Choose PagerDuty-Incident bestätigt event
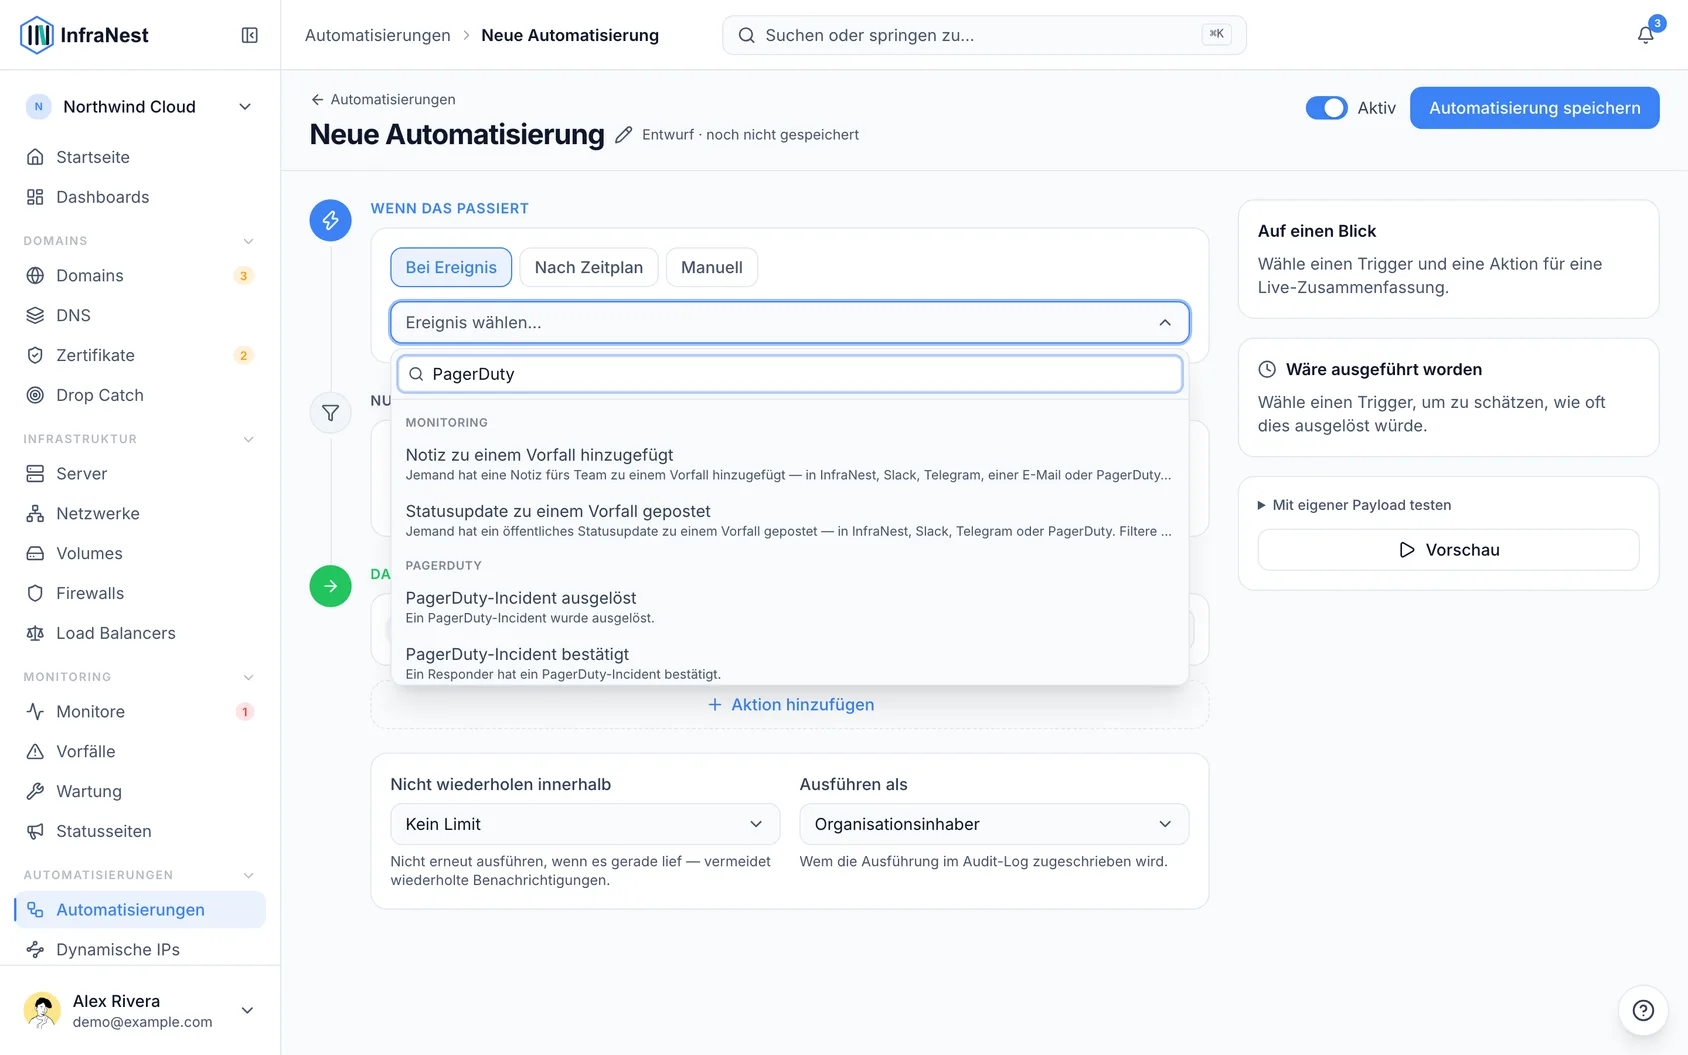 [x=789, y=662]
